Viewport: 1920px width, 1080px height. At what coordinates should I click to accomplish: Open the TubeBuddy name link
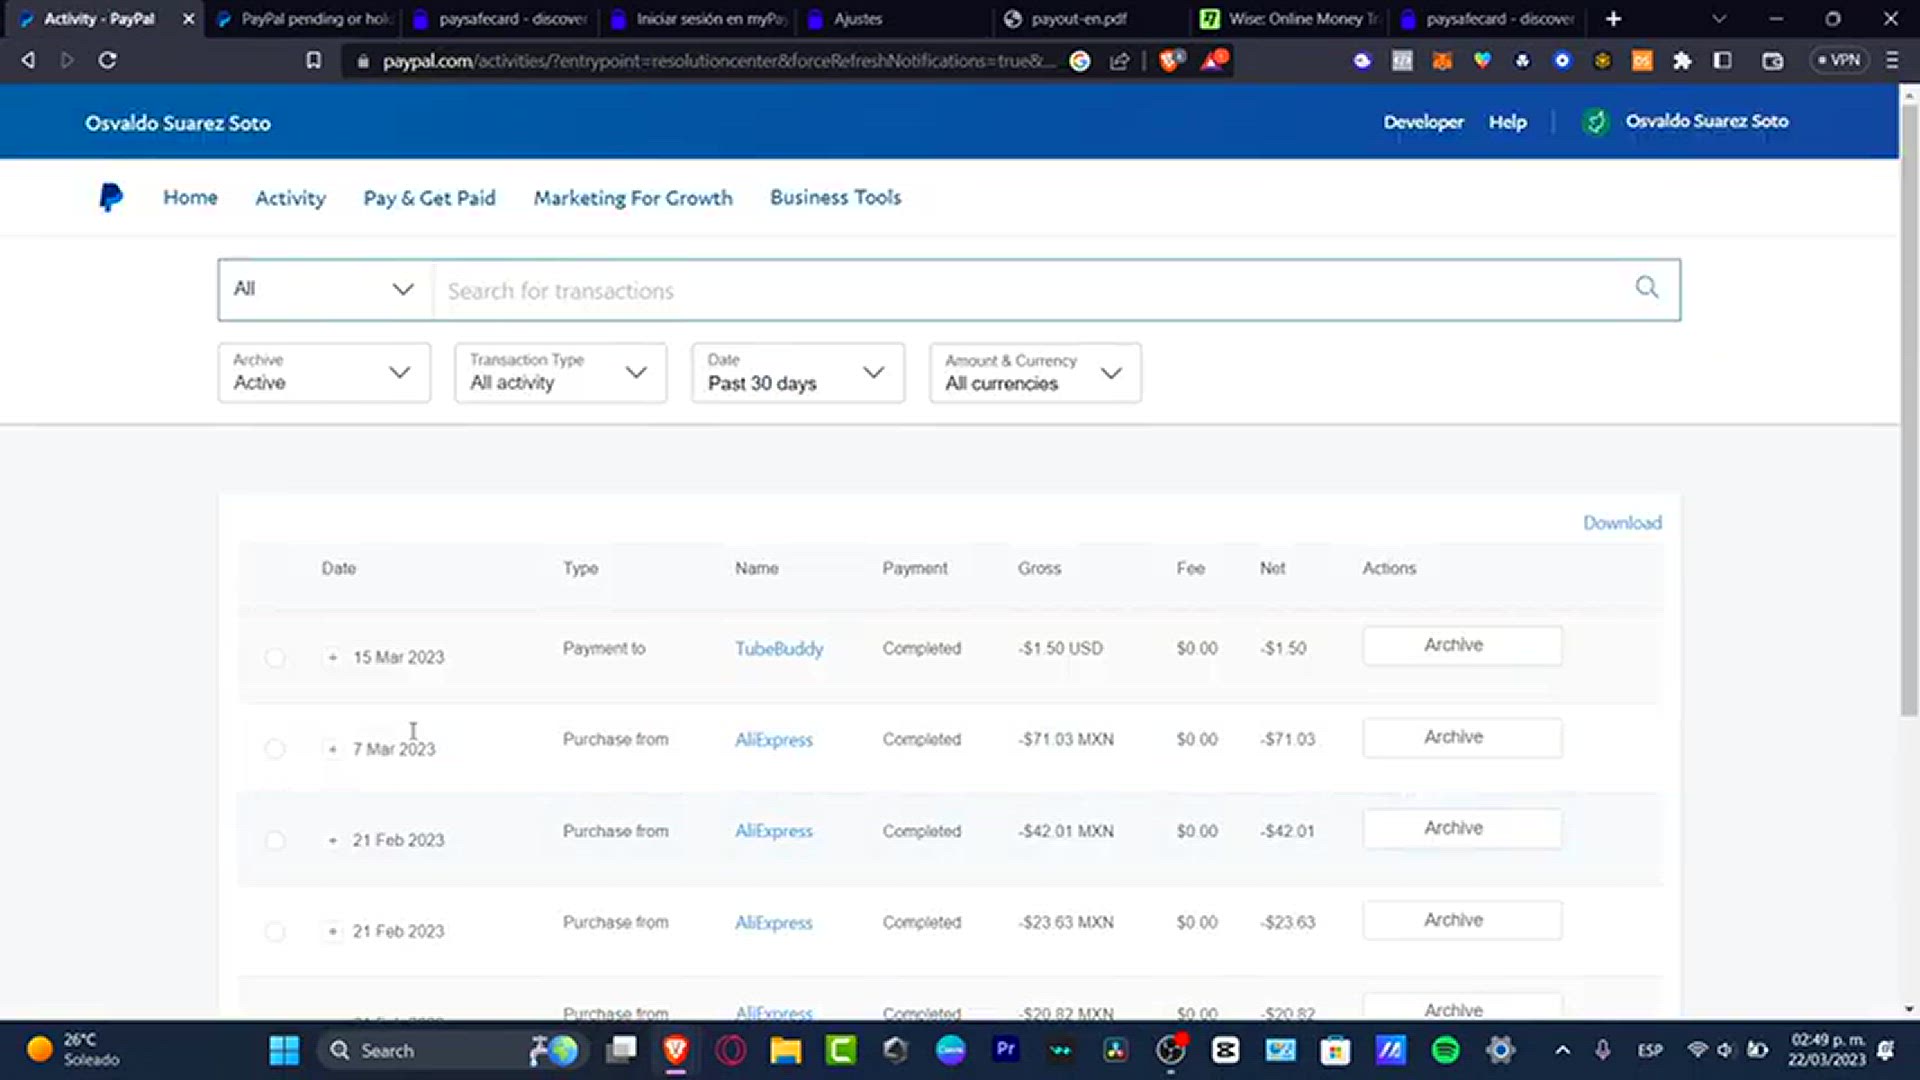click(x=779, y=648)
